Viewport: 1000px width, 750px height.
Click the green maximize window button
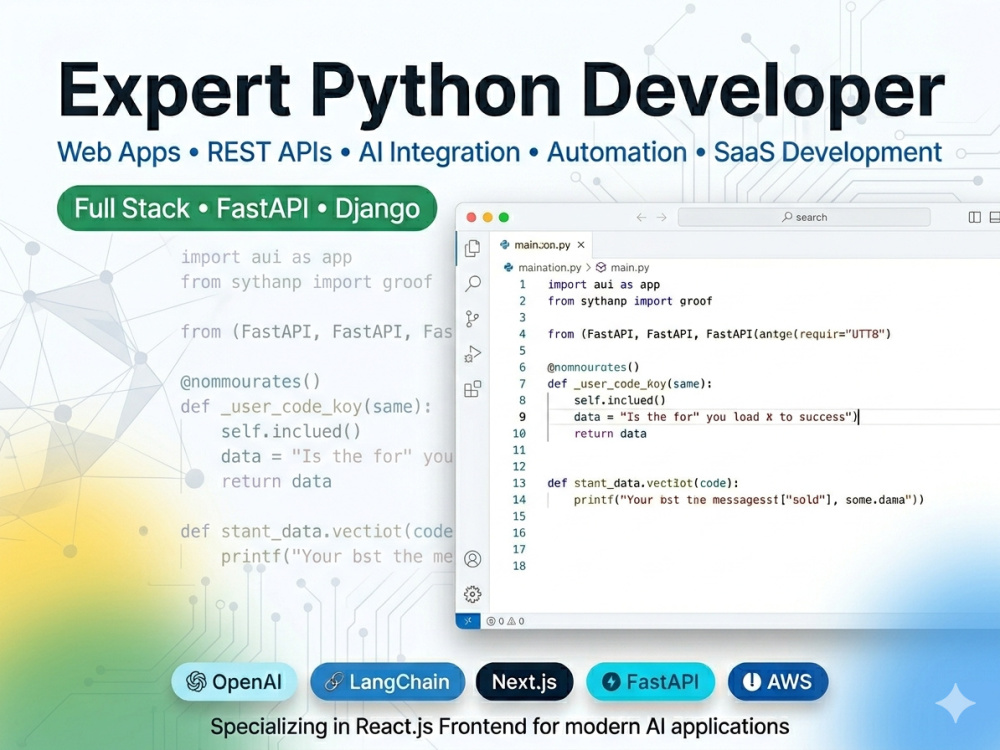(x=504, y=217)
